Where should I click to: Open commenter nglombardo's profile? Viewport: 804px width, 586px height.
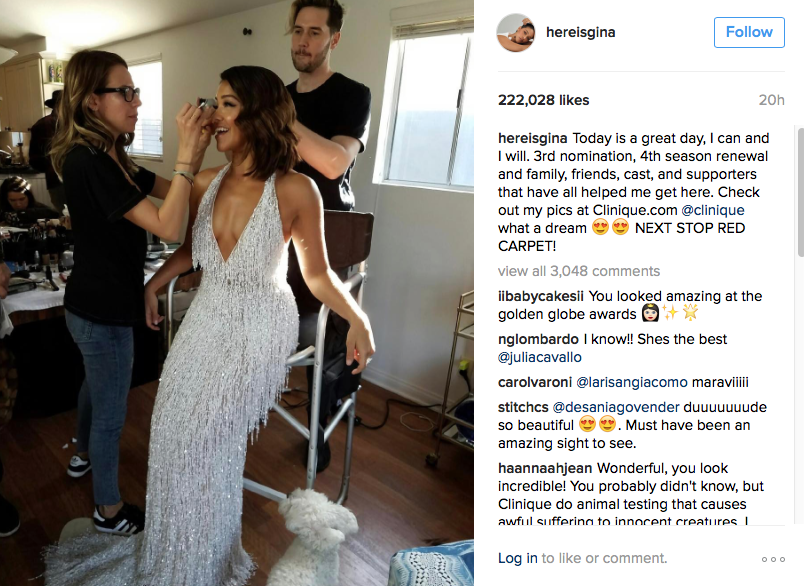538,339
